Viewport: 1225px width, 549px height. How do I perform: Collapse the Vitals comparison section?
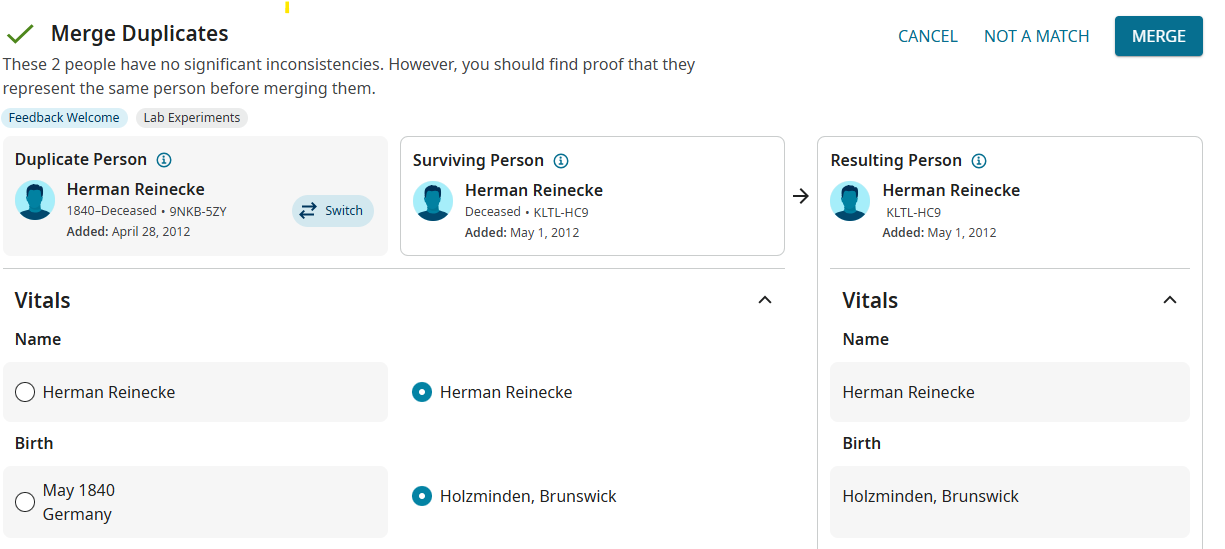765,300
